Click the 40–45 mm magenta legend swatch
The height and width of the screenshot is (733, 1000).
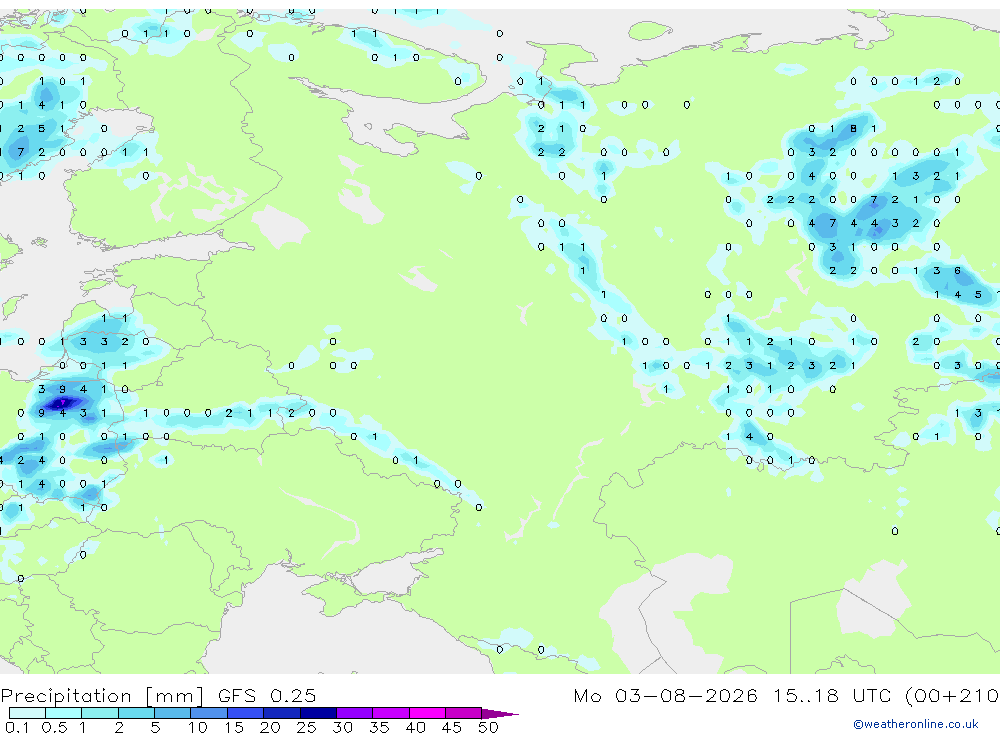(427, 713)
